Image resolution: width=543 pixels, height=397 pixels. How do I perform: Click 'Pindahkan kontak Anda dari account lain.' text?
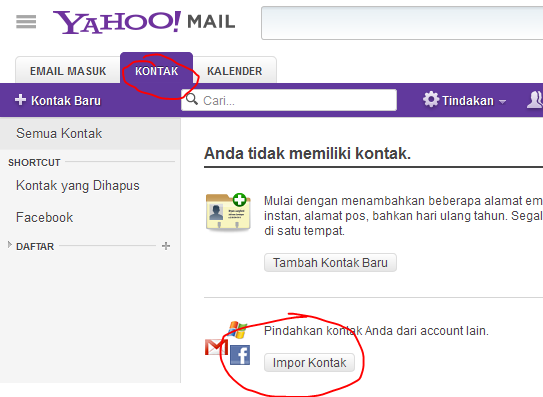pos(376,331)
